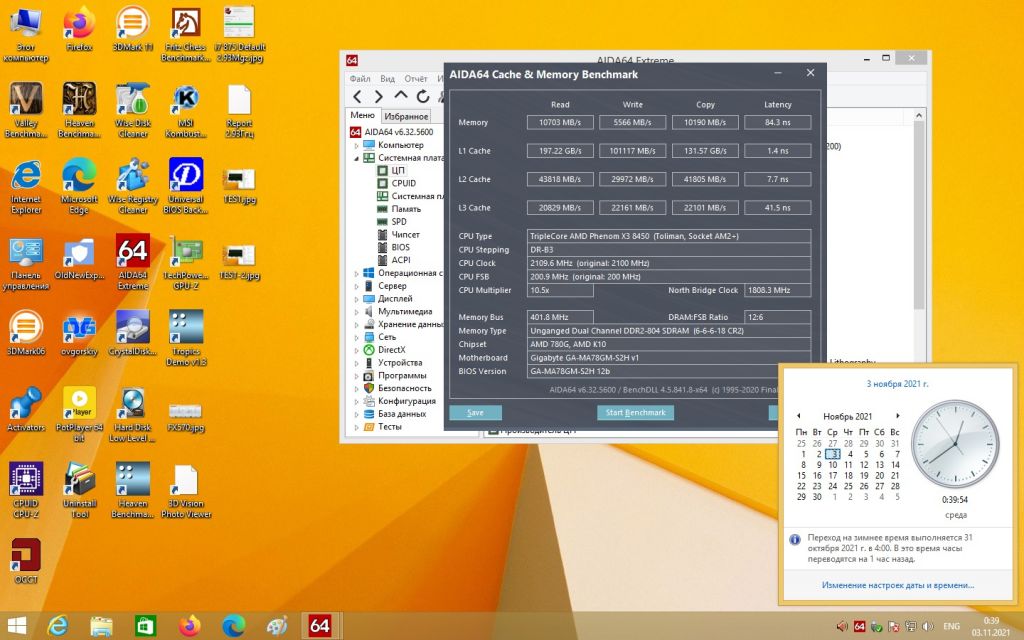Image resolution: width=1024 pixels, height=640 pixels.
Task: Expand the Тесты tree node
Action: click(x=357, y=426)
